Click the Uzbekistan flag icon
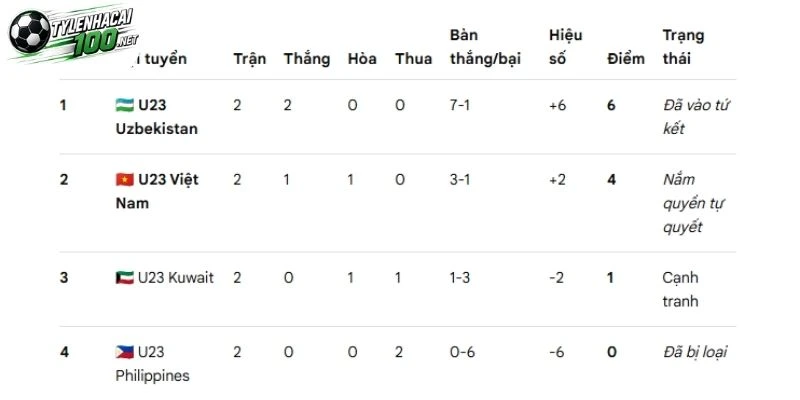Viewport: 800px width, 400px height. tap(124, 105)
